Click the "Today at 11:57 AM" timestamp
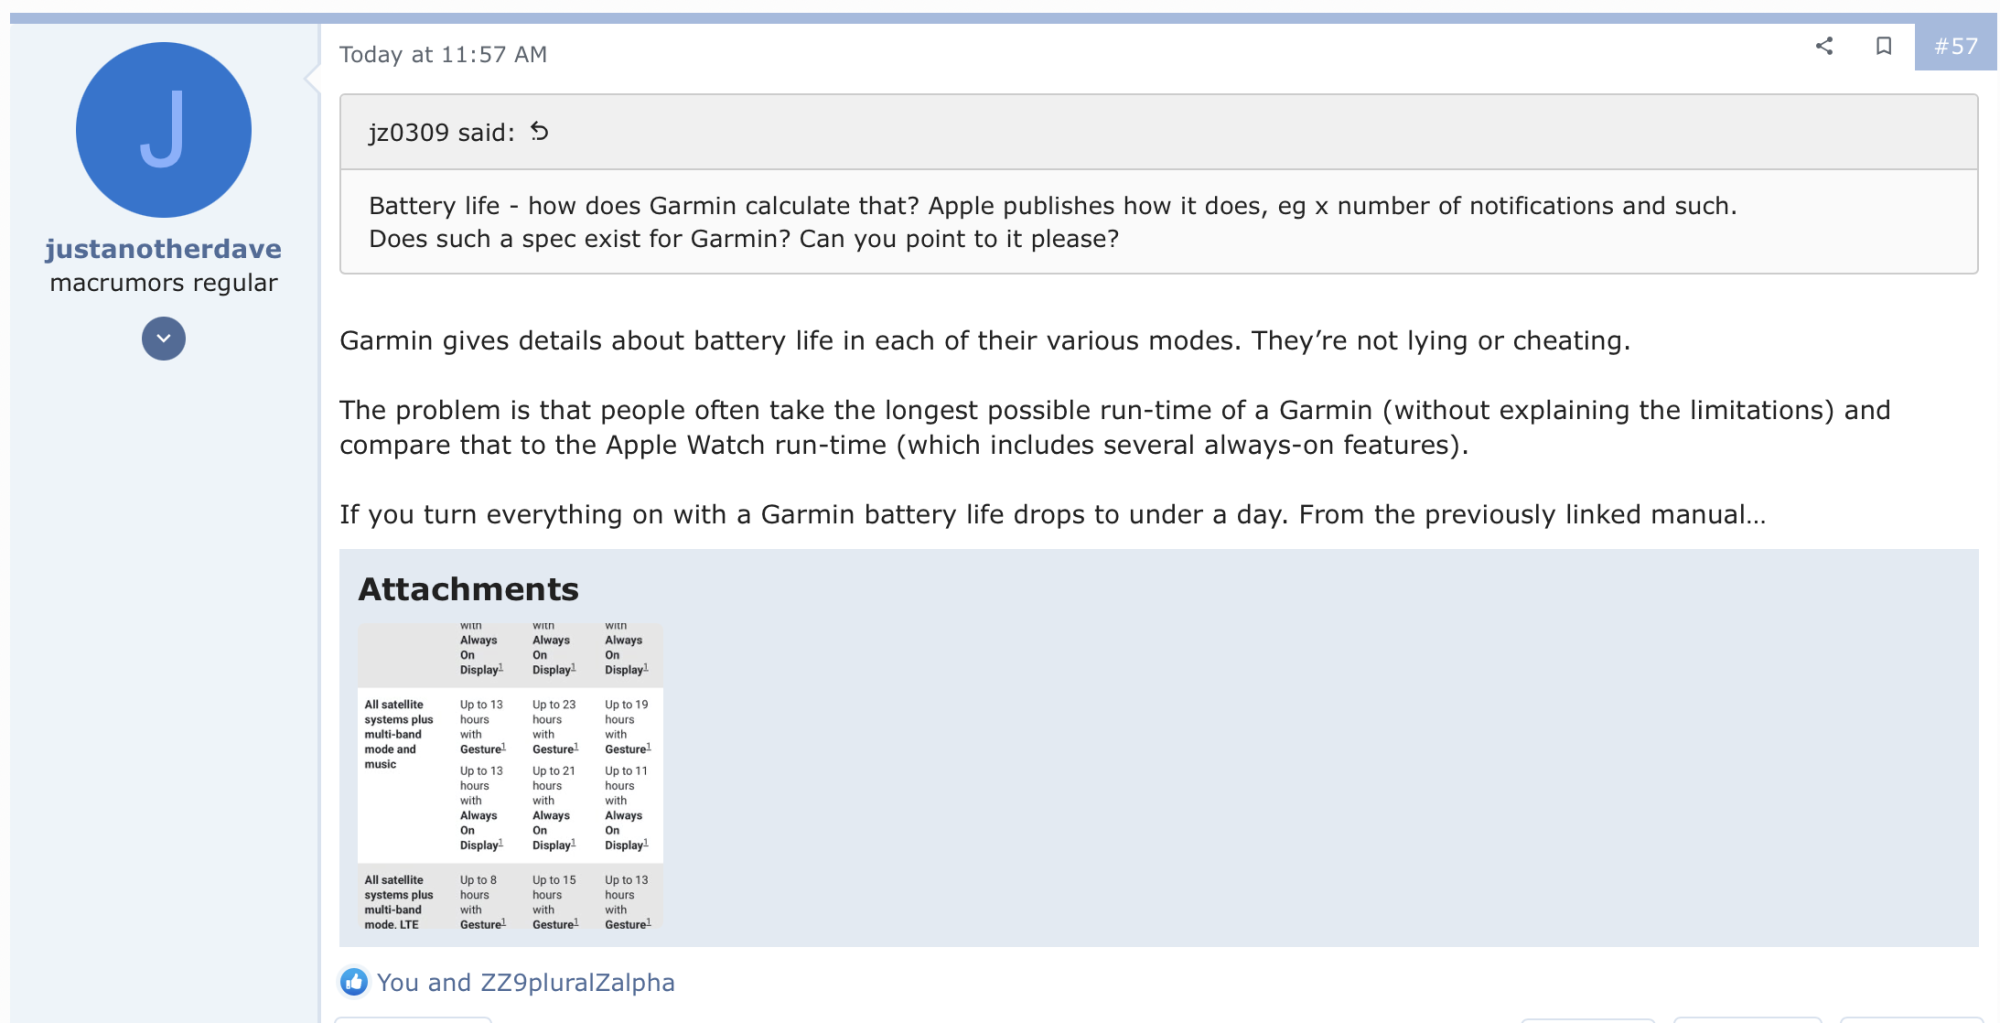 tap(443, 55)
